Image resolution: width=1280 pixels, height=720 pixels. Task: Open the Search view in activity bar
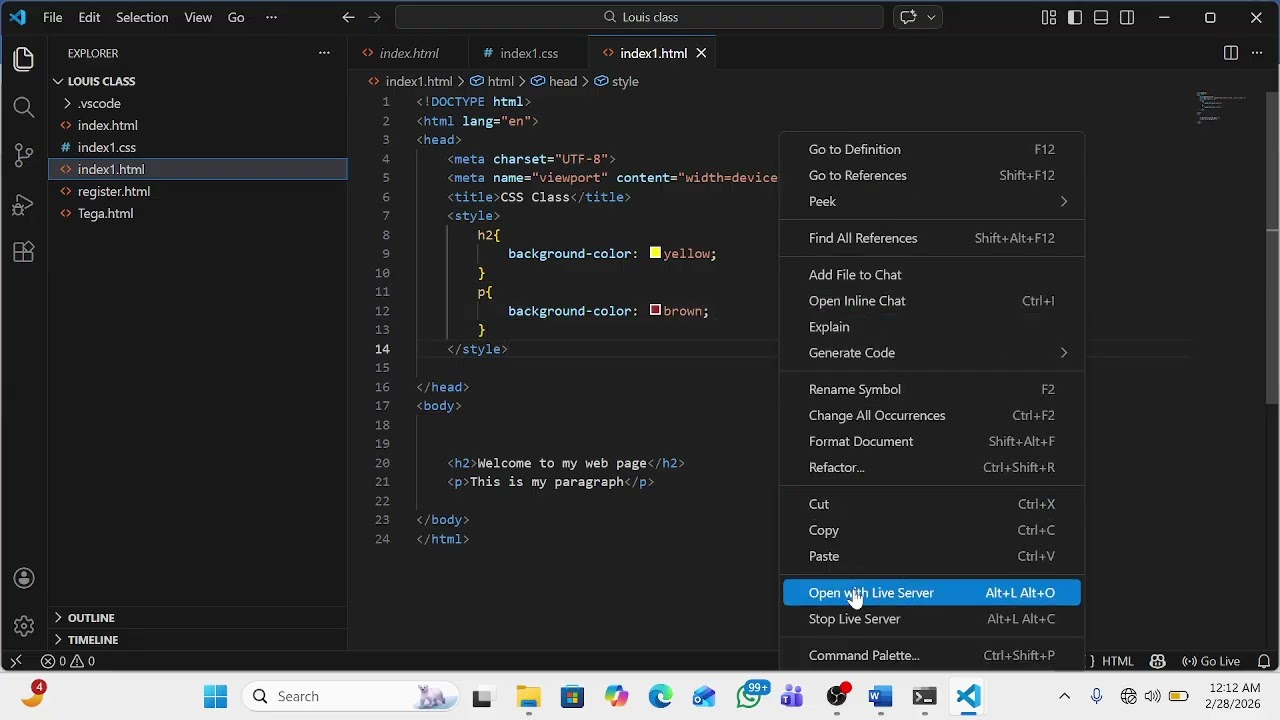point(24,107)
